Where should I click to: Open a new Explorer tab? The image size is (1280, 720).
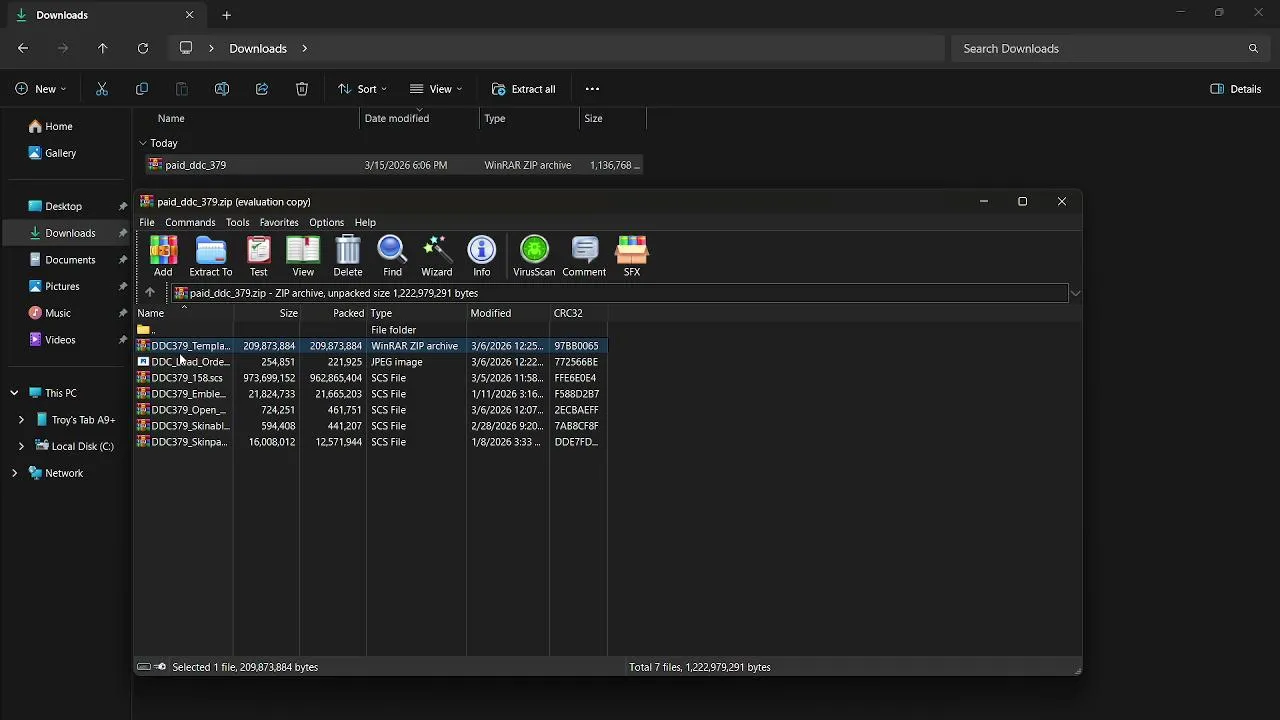coord(227,15)
